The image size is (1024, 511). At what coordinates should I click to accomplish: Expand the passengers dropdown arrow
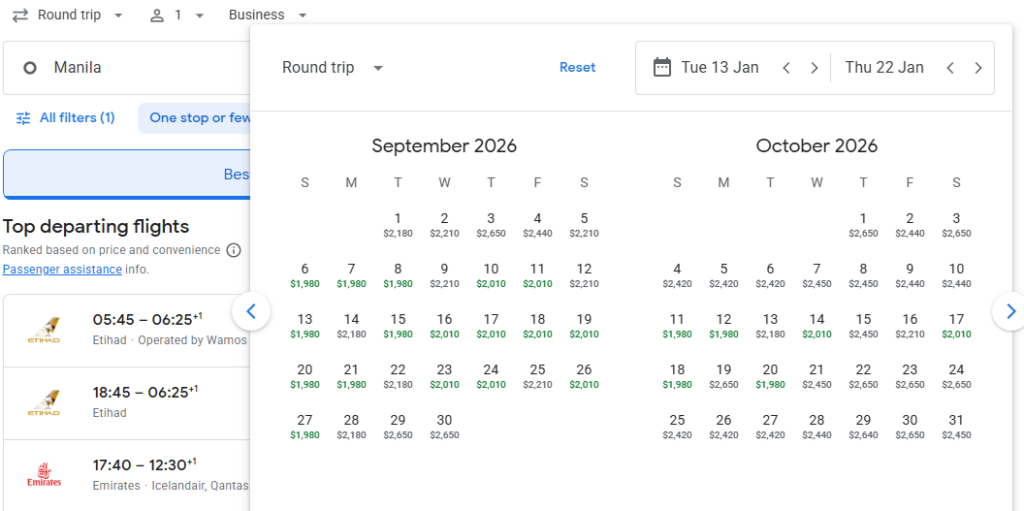(200, 16)
